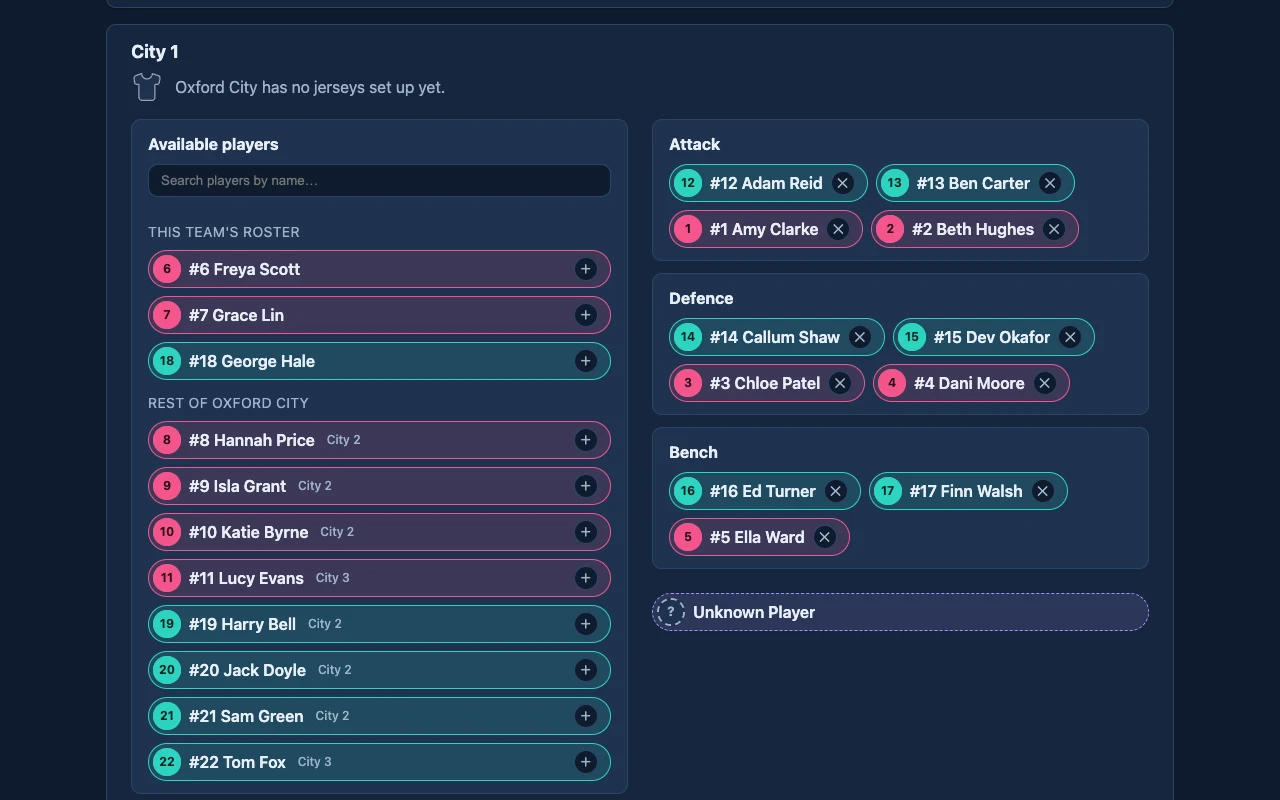This screenshot has height=800, width=1280.
Task: Click the City 2 tag beside Isla Grant
Action: [315, 486]
